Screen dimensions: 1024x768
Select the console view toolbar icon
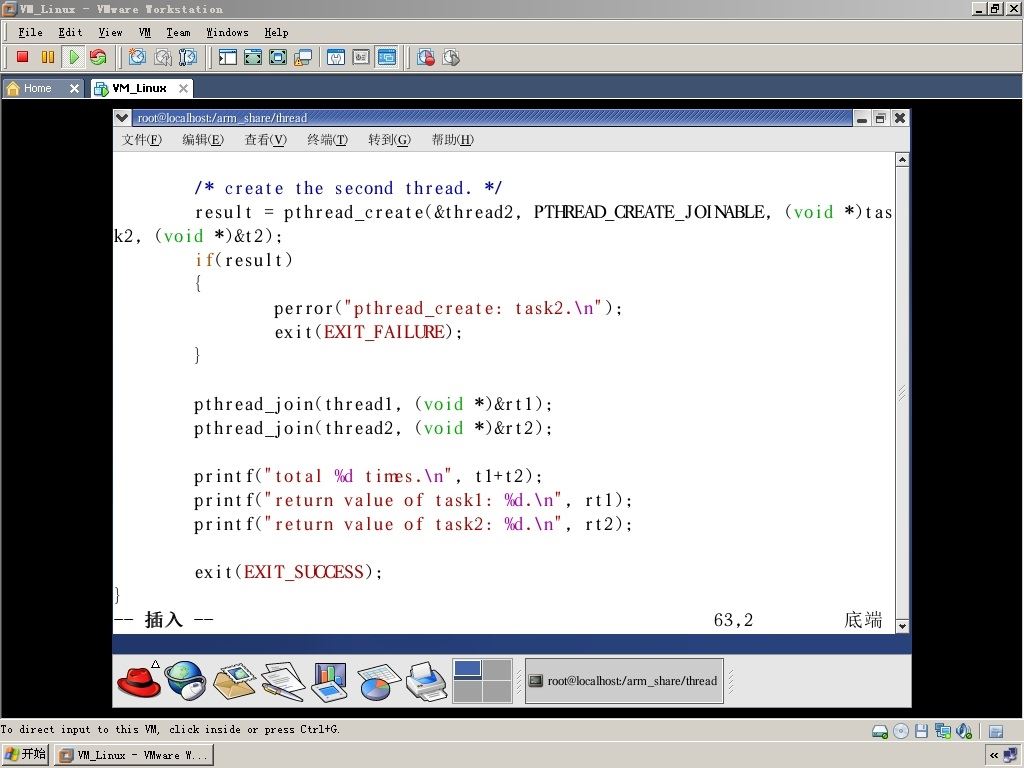pos(387,57)
